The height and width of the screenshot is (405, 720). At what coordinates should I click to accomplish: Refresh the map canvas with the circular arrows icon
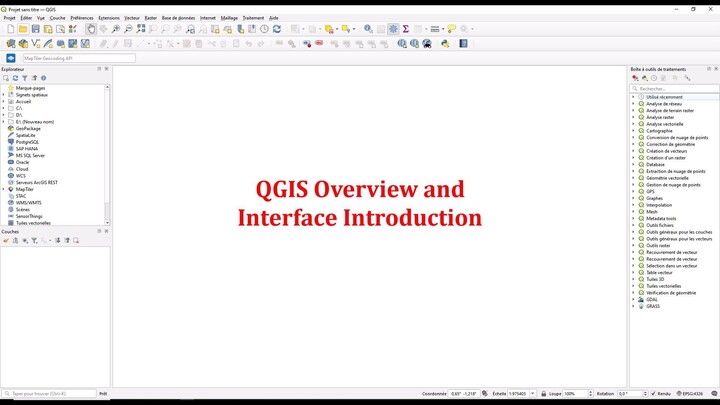pyautogui.click(x=277, y=29)
